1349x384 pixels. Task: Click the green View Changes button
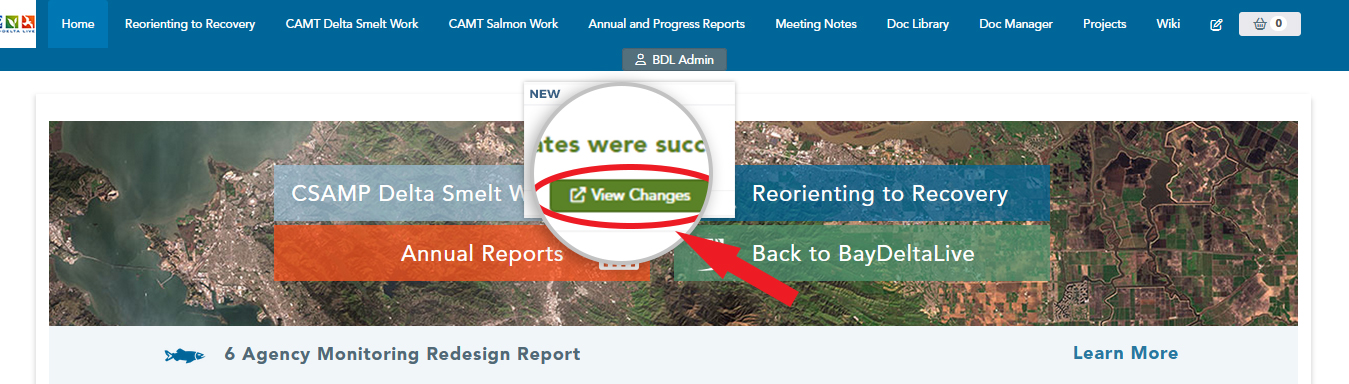point(629,195)
